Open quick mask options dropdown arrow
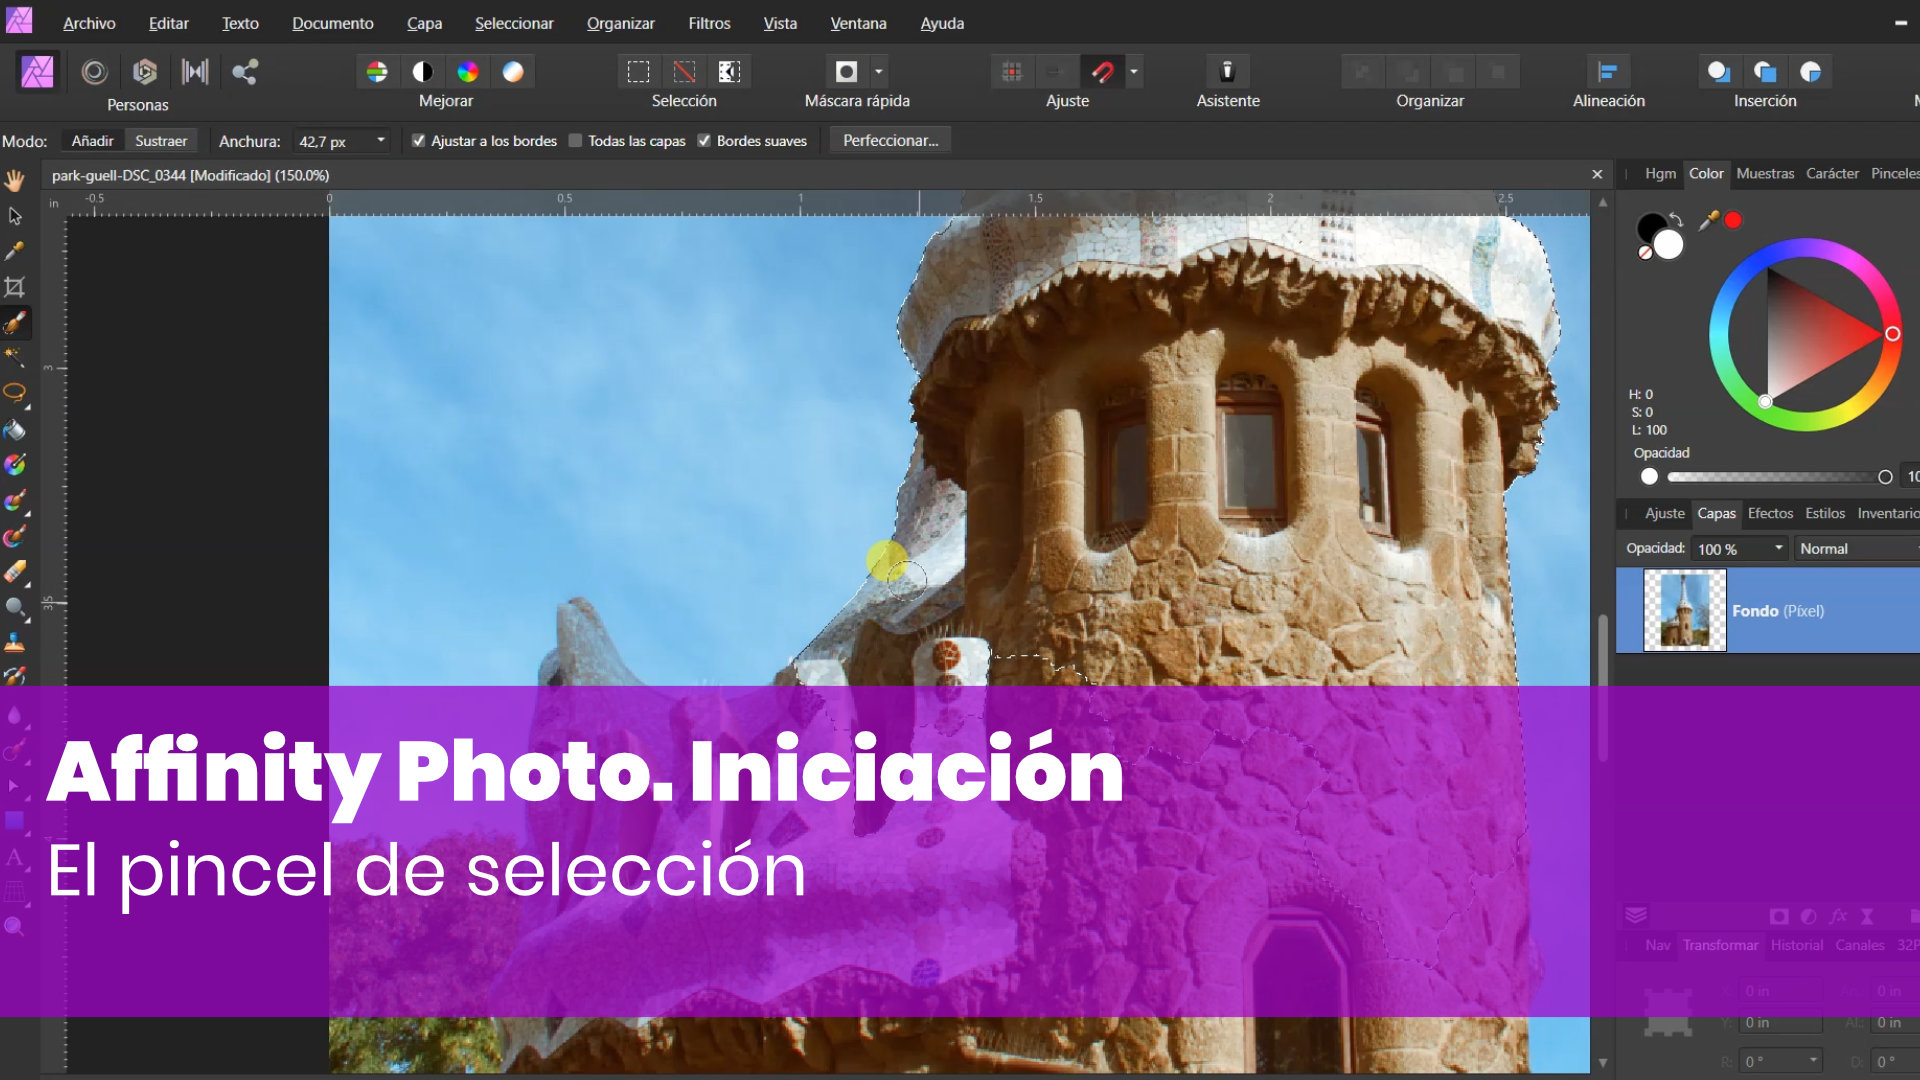 click(x=879, y=72)
